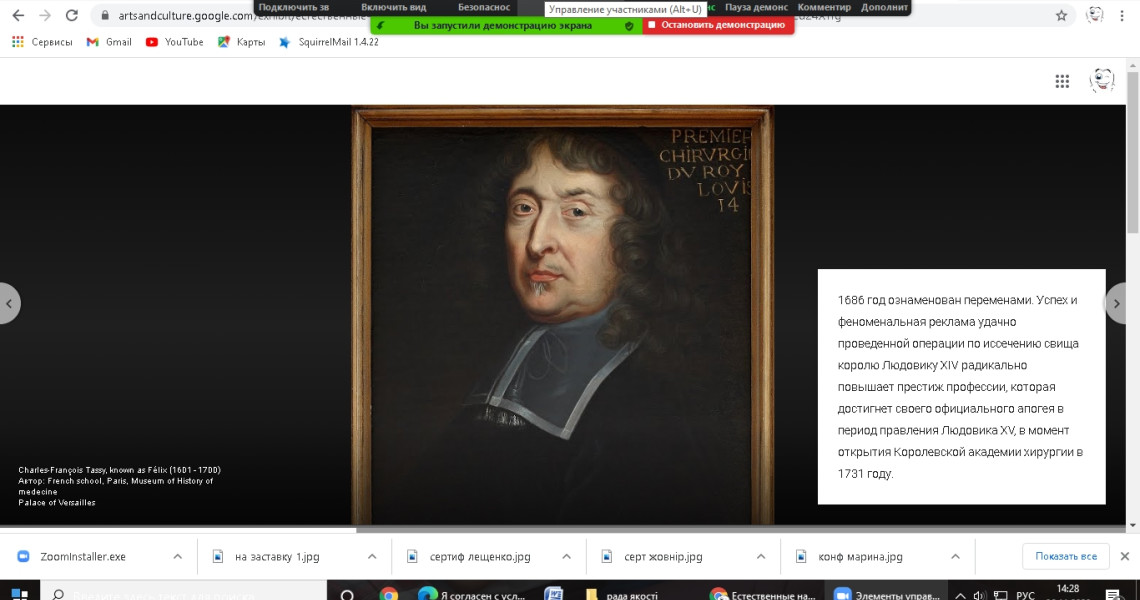Viewport: 1140px width, 600px height.
Task: Click the Zoom 'Подключить зв' audio control
Action: pyautogui.click(x=294, y=7)
